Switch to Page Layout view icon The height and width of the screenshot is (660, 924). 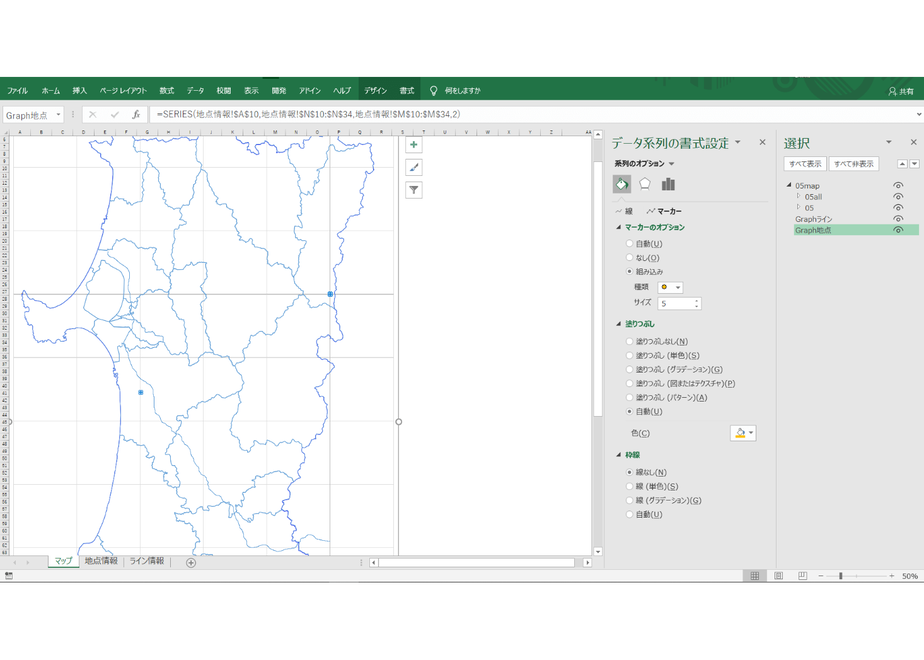[778, 576]
